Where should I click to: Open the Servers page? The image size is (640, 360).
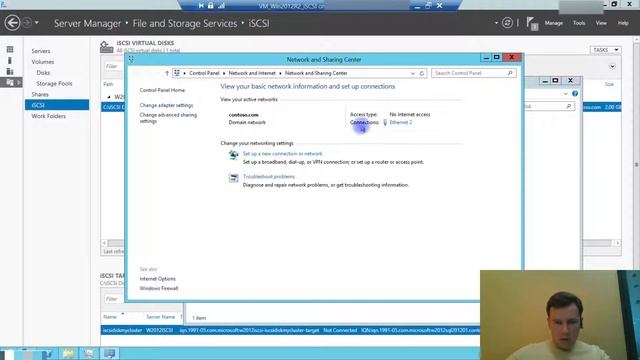tap(41, 51)
